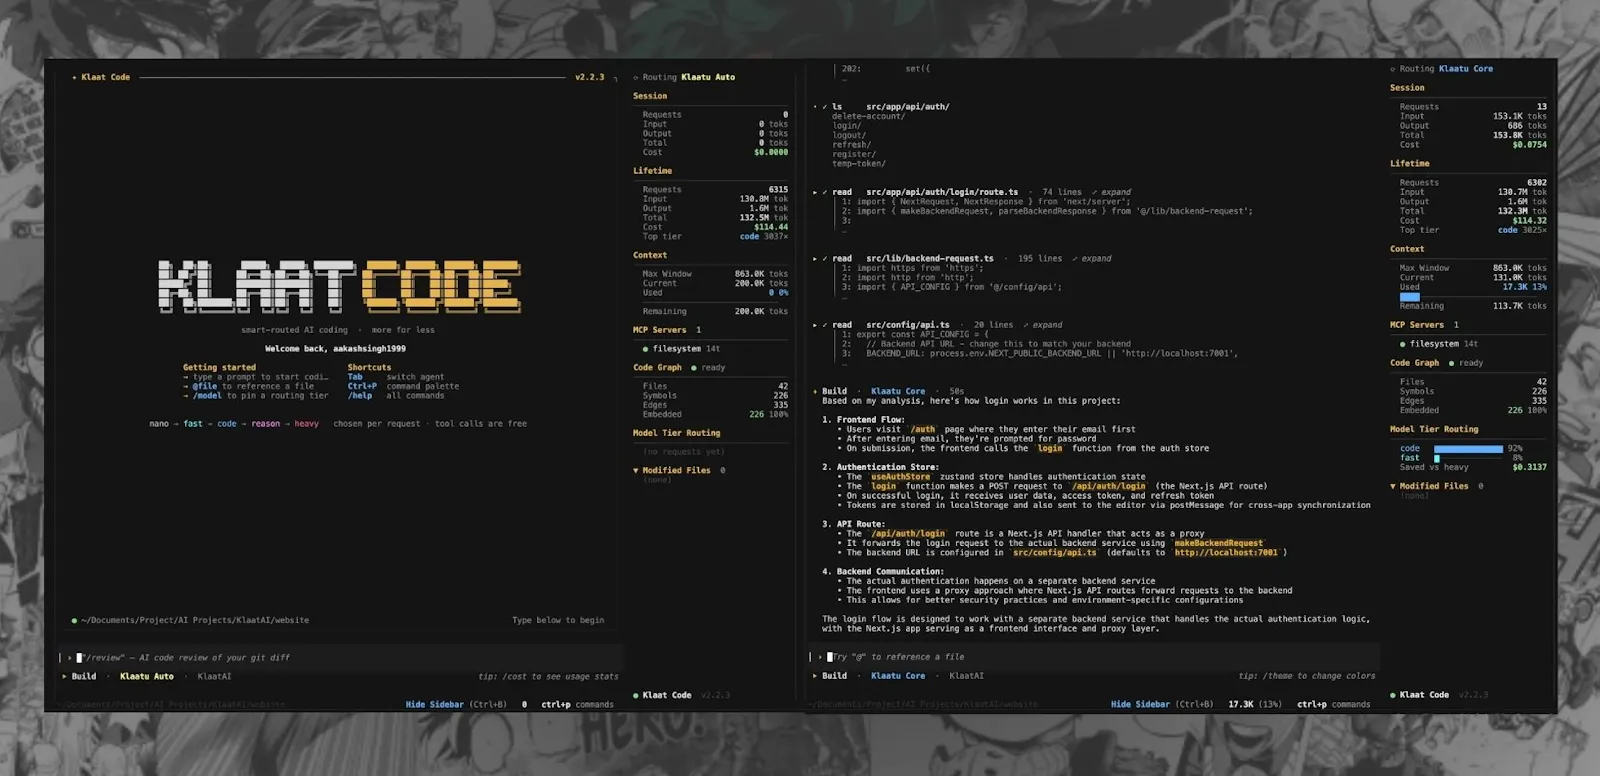Click Klaatu Core agent in right footer
1600x776 pixels.
click(x=898, y=676)
